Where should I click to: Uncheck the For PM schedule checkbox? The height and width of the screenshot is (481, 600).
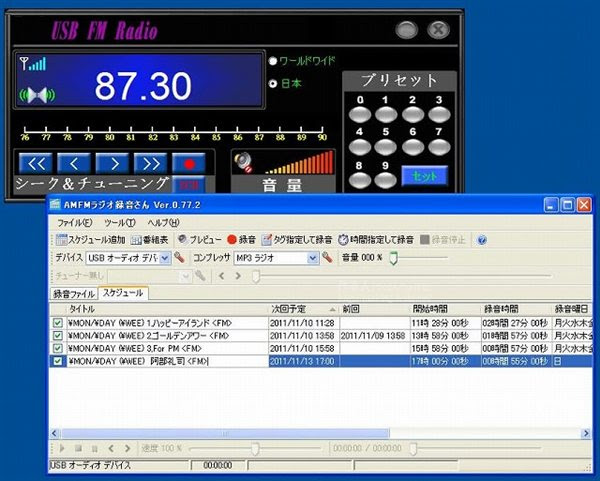(58, 349)
